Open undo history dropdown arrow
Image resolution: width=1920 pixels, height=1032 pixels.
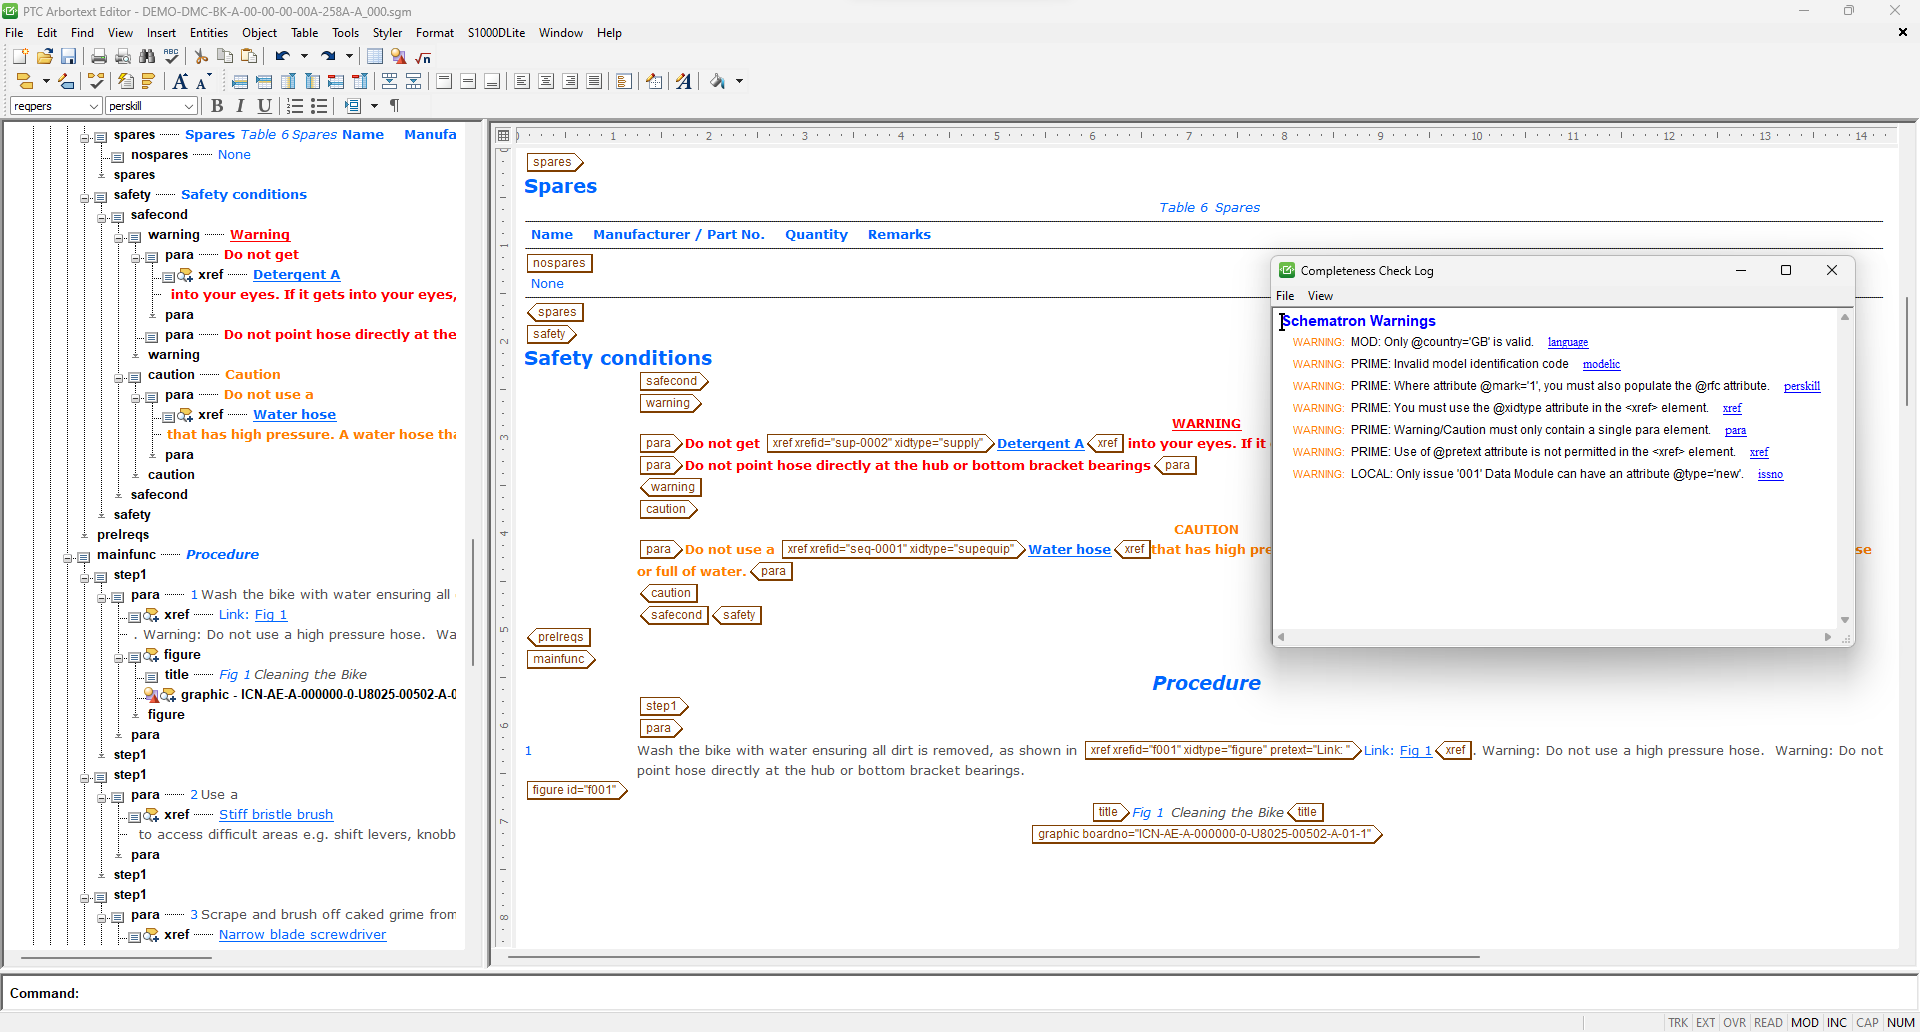click(304, 57)
